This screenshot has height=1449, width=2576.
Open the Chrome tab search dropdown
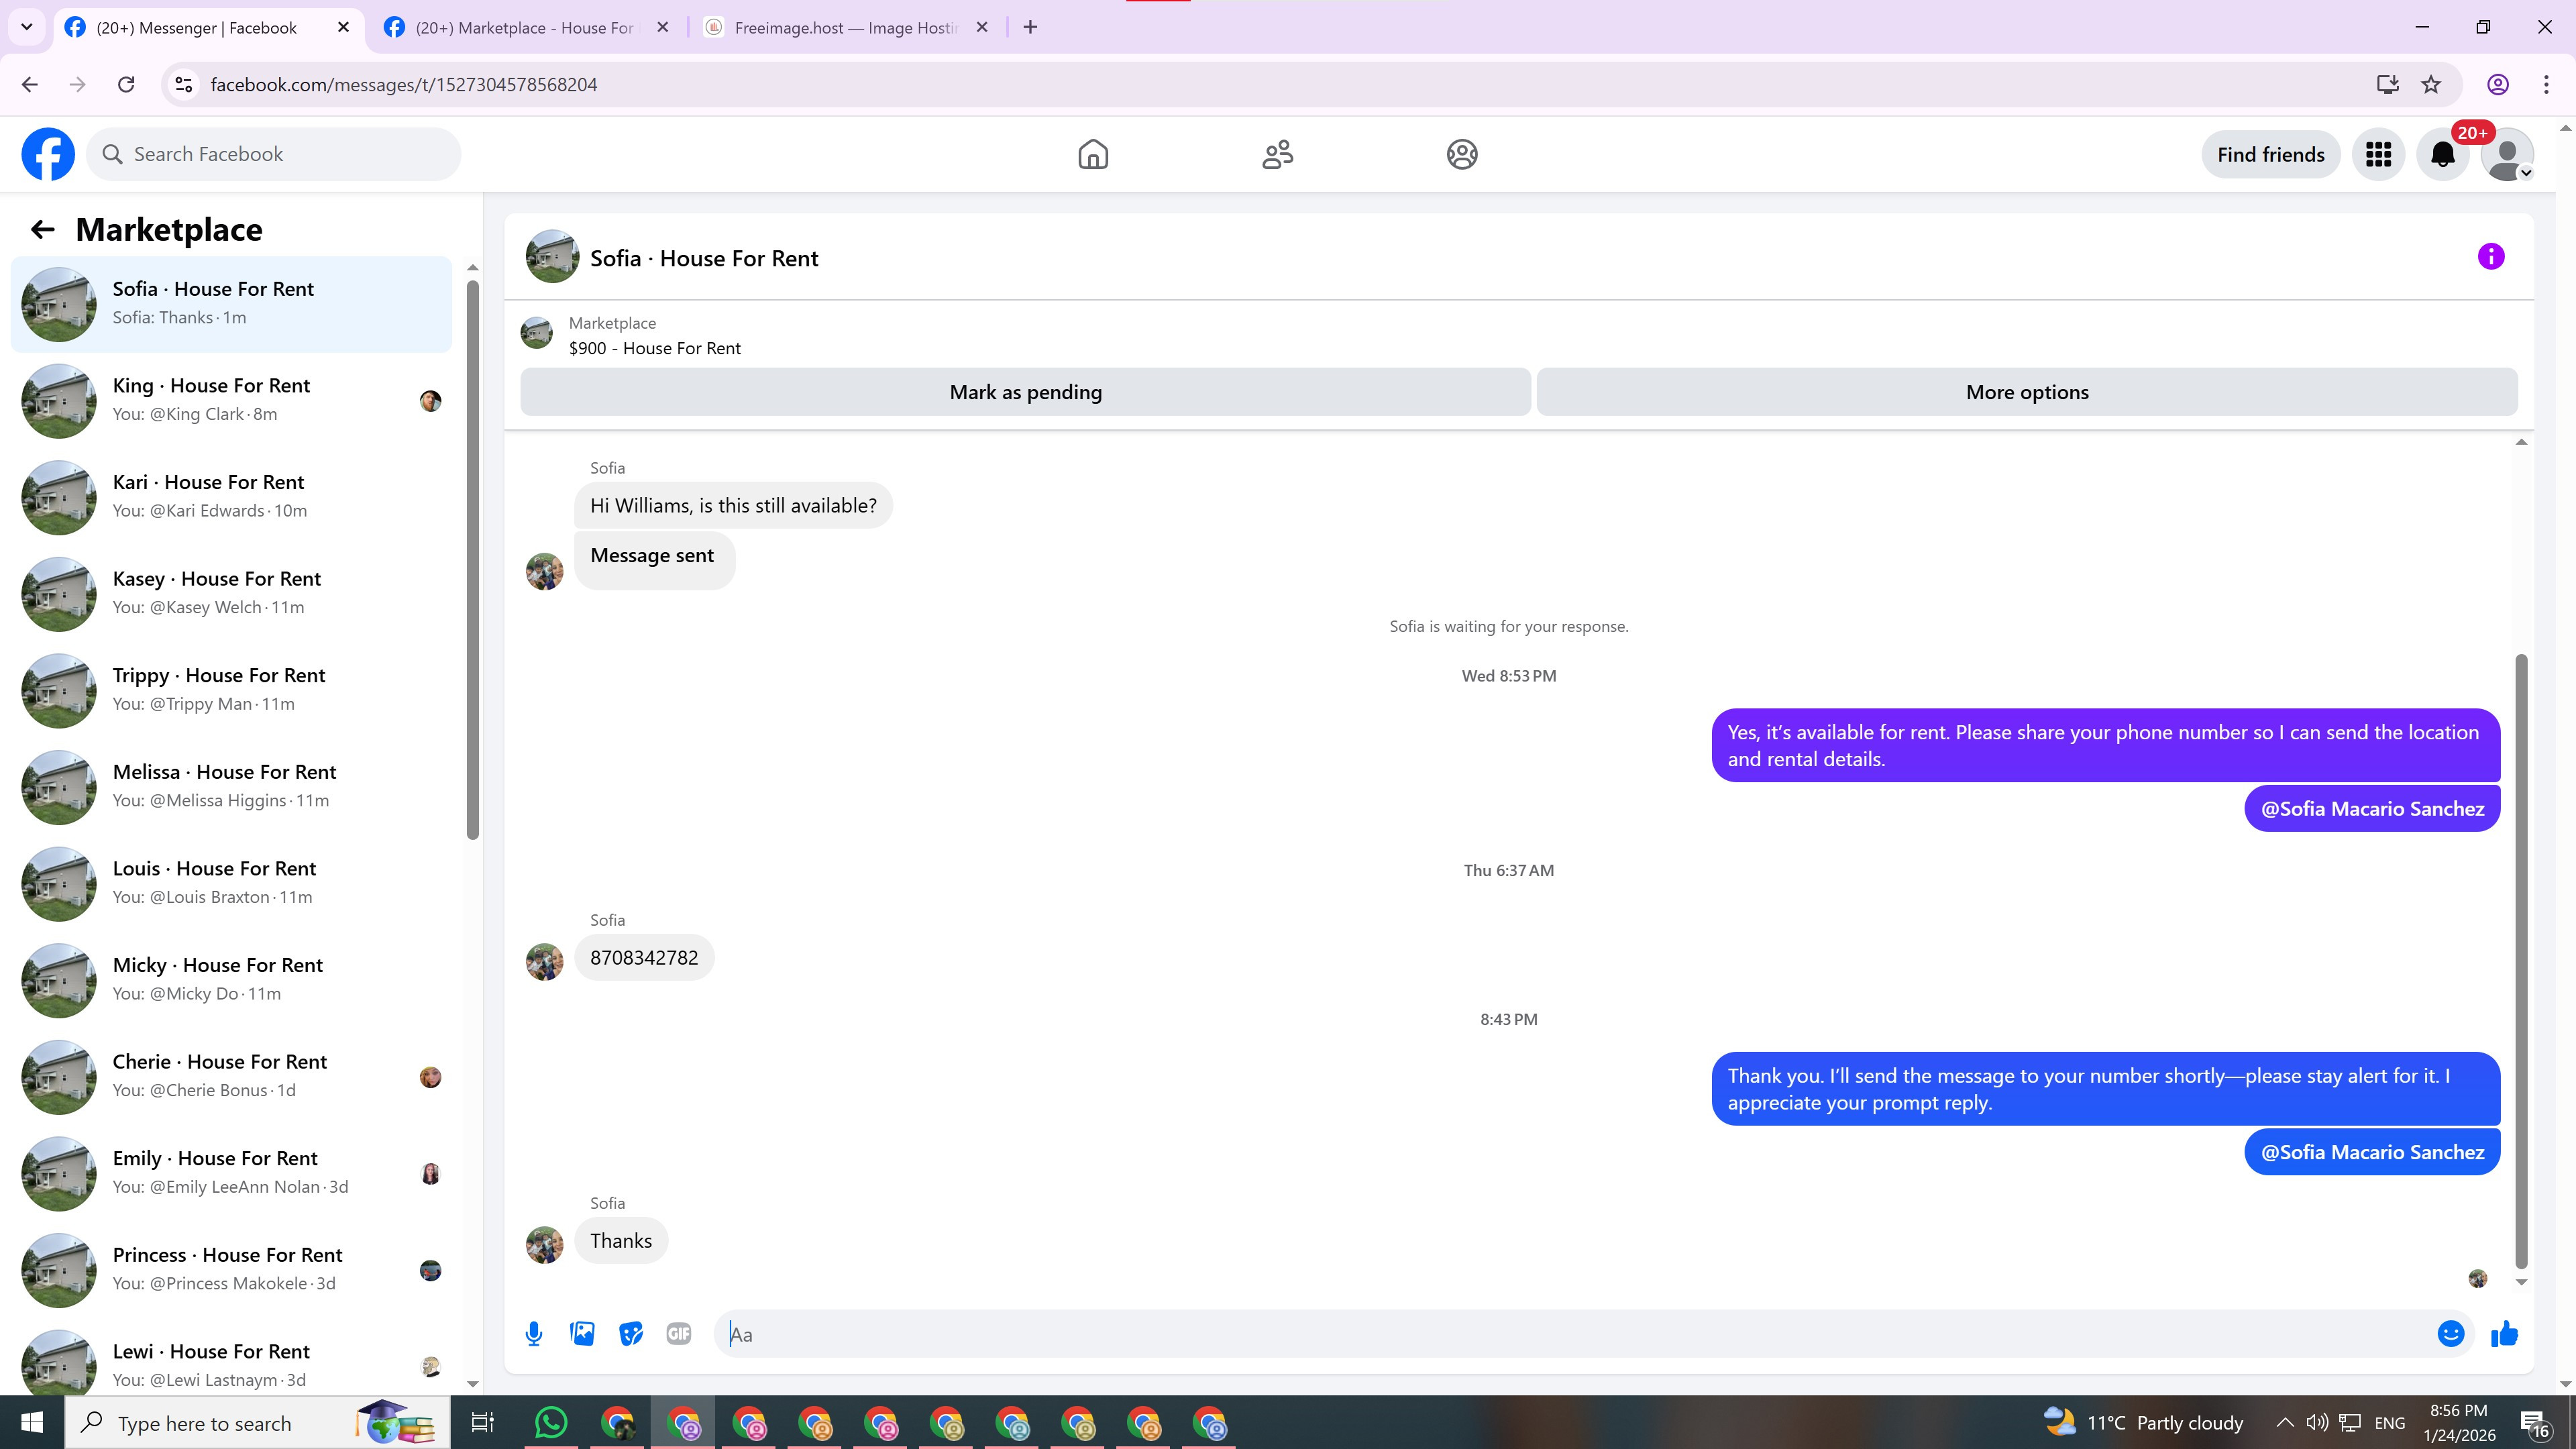point(27,27)
